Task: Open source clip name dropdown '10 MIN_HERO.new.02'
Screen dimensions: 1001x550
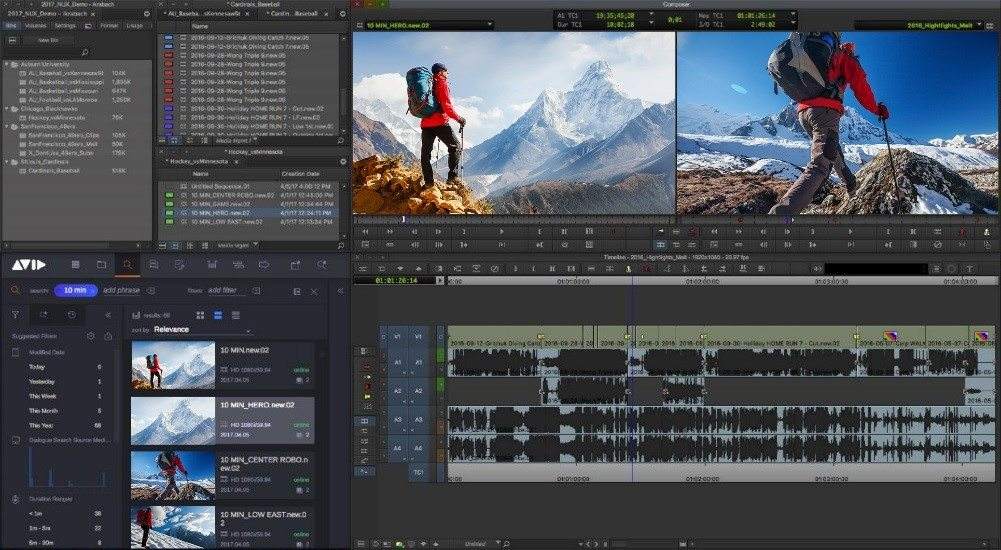Action: pos(429,25)
